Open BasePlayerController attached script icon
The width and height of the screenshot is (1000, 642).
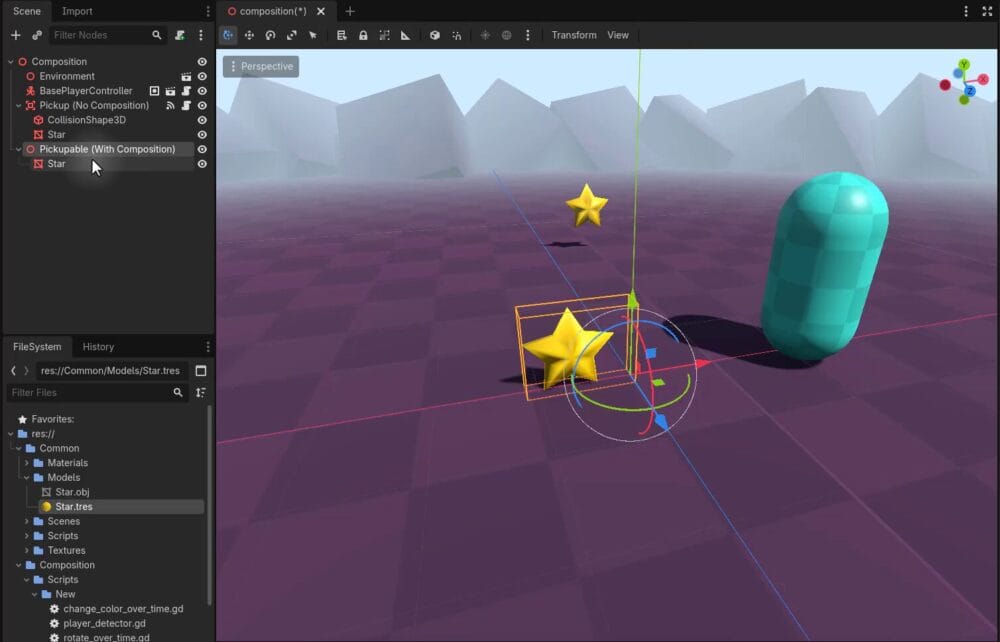[x=186, y=91]
